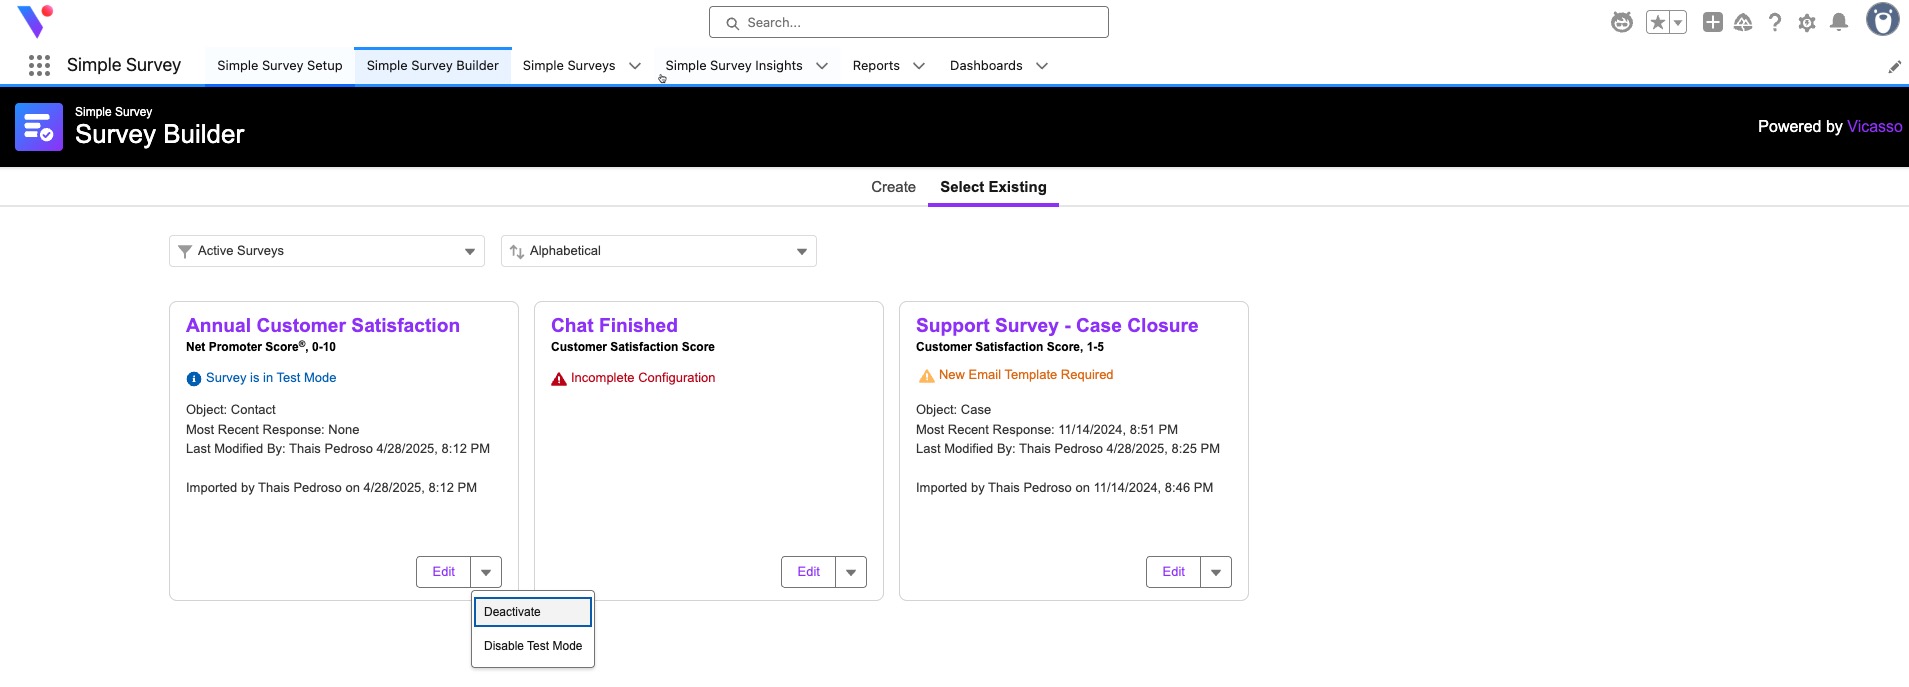The image size is (1909, 687).
Task: Open the Astro guidance icon
Action: tap(1622, 22)
